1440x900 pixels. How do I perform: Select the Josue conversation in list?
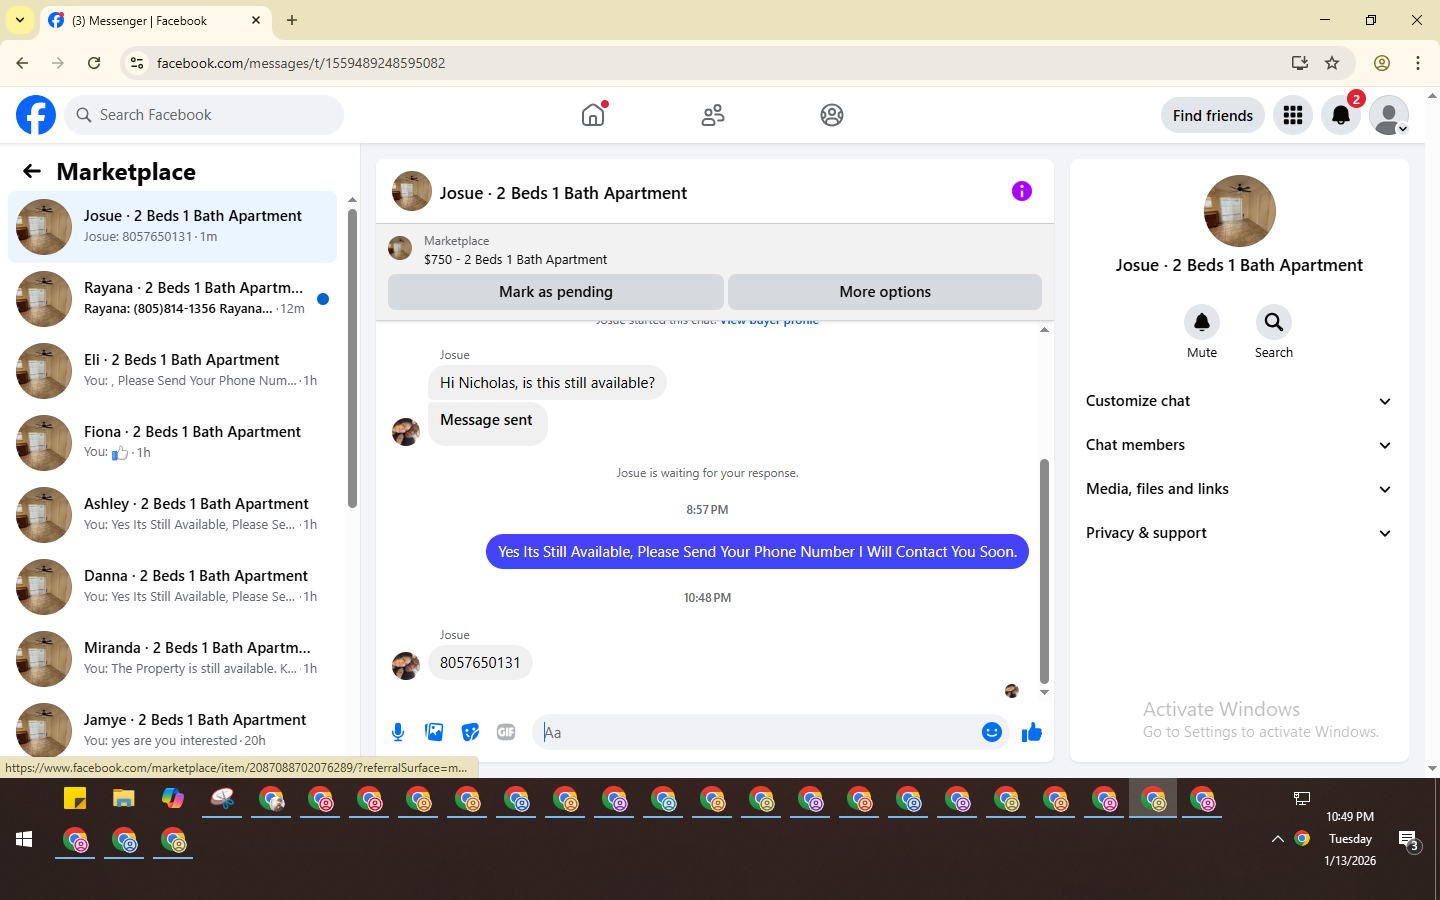pyautogui.click(x=172, y=226)
